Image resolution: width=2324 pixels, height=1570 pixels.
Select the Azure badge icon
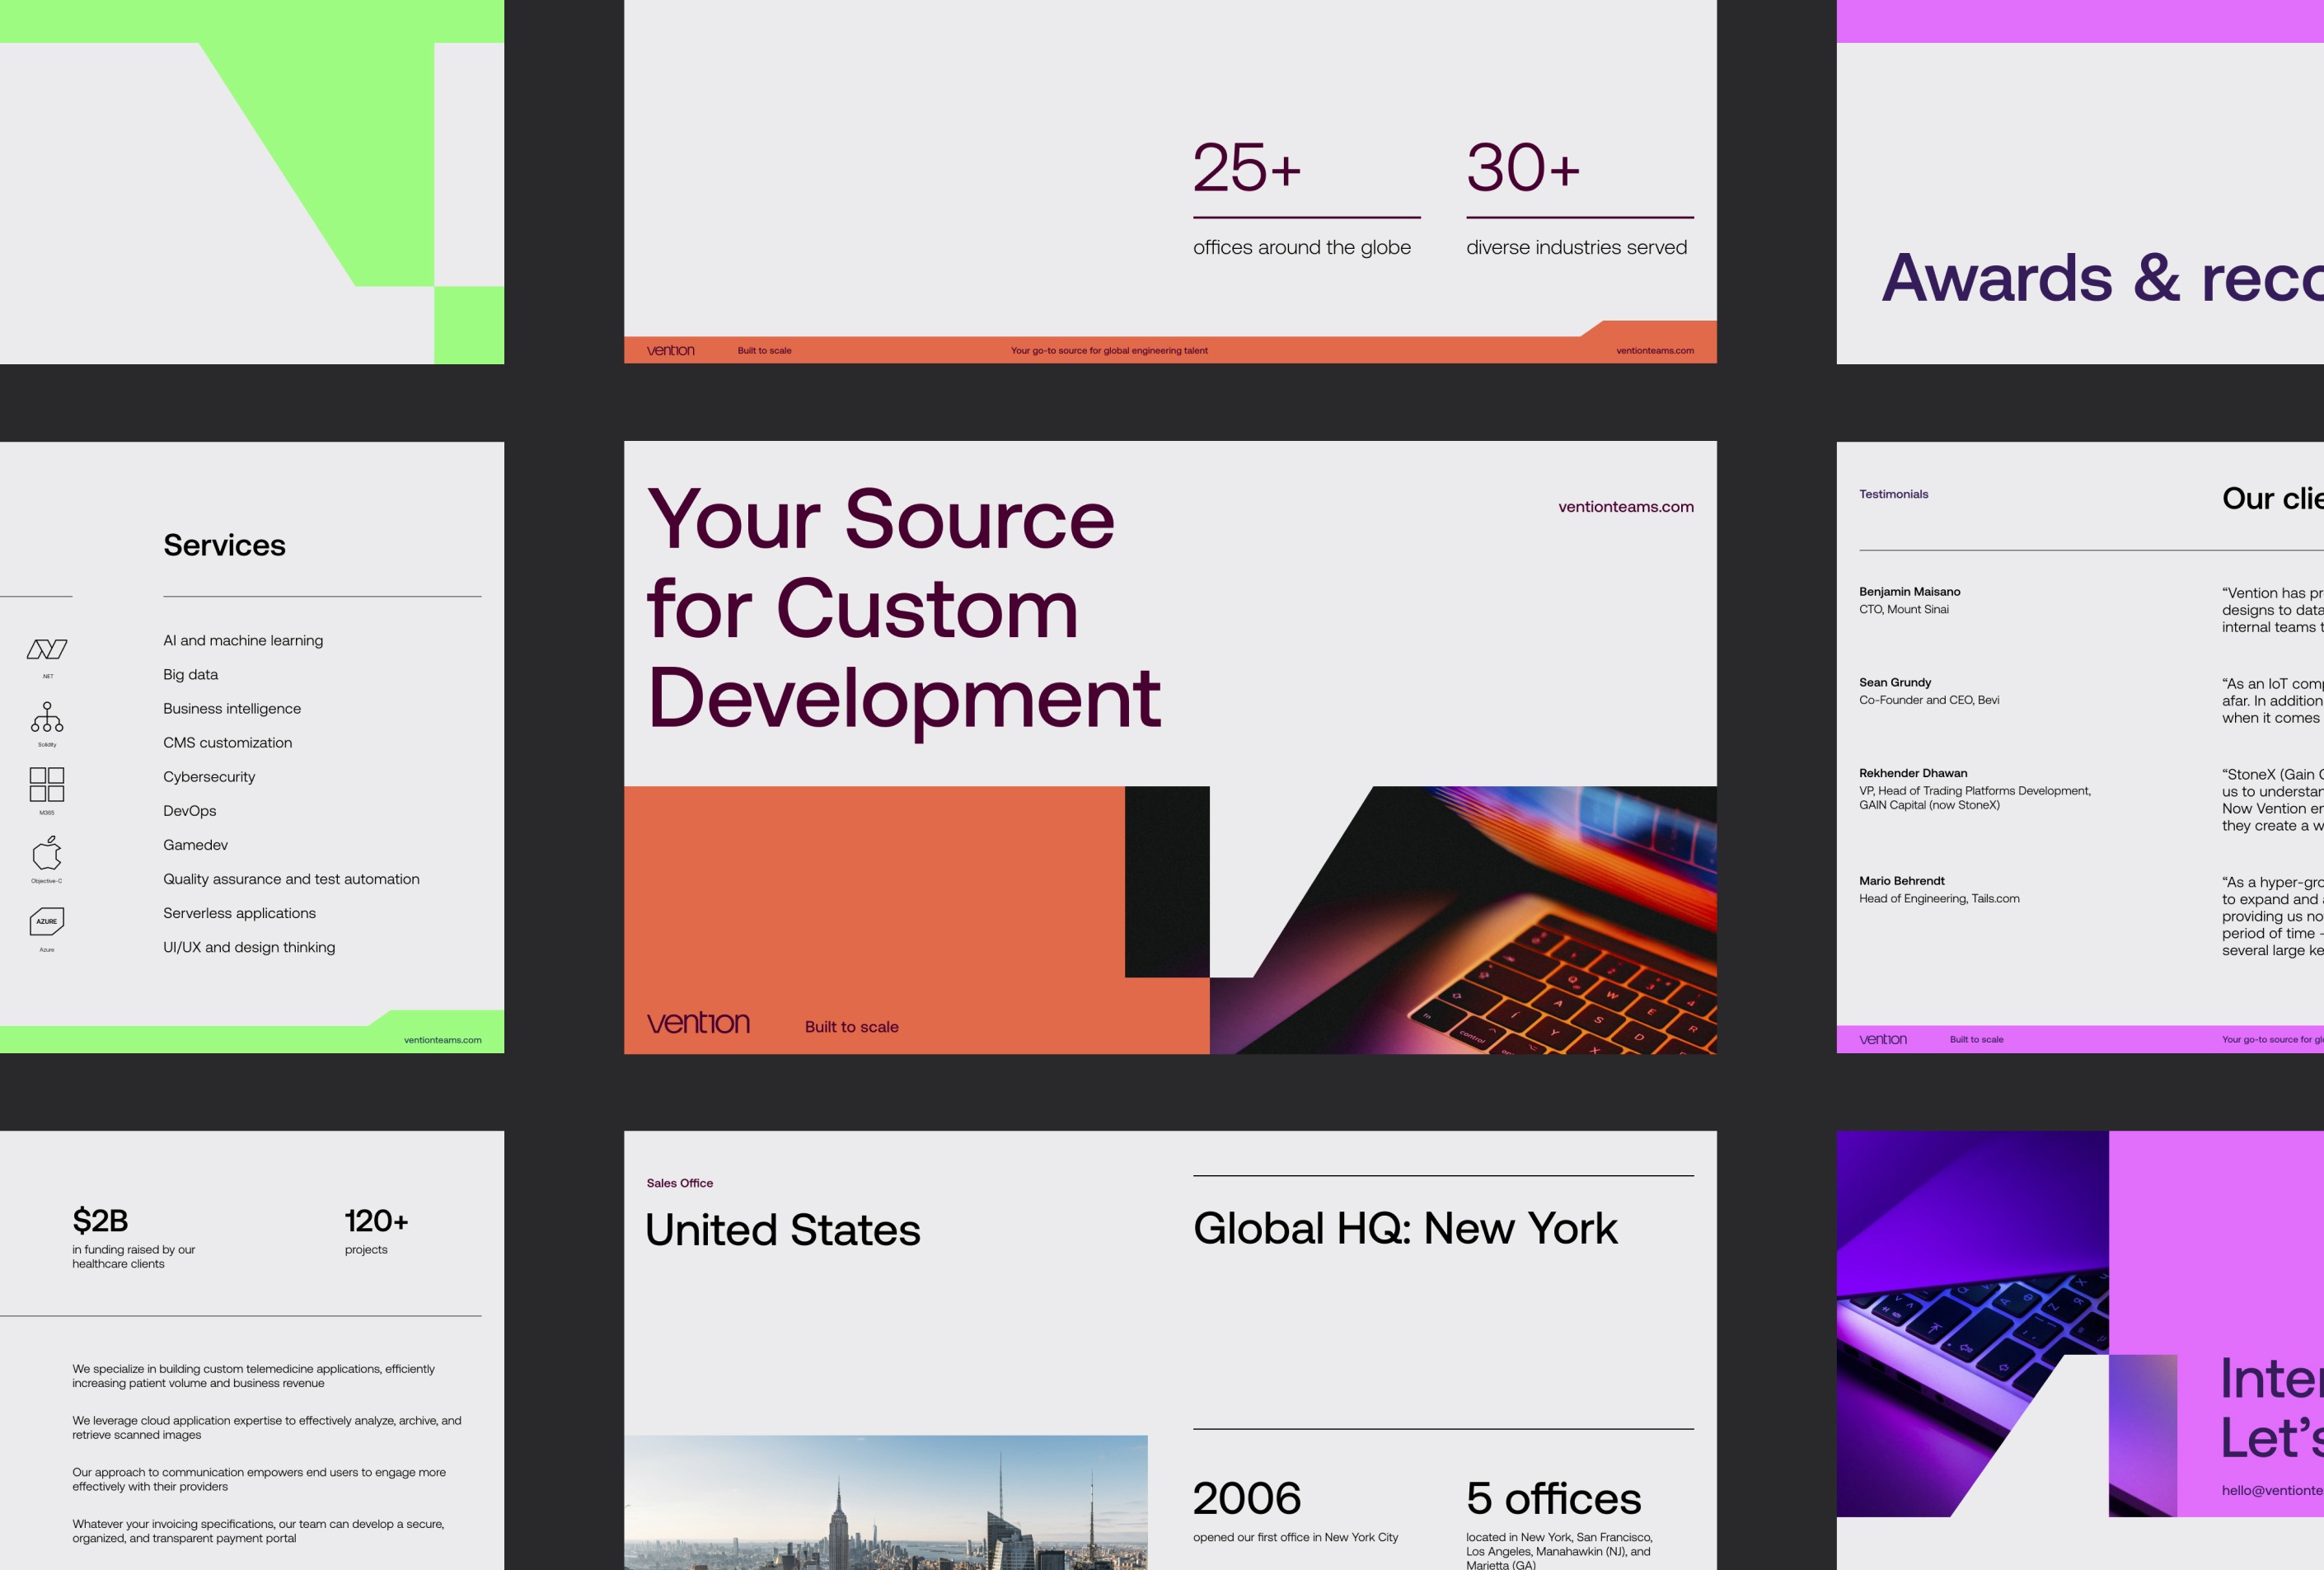[x=47, y=921]
